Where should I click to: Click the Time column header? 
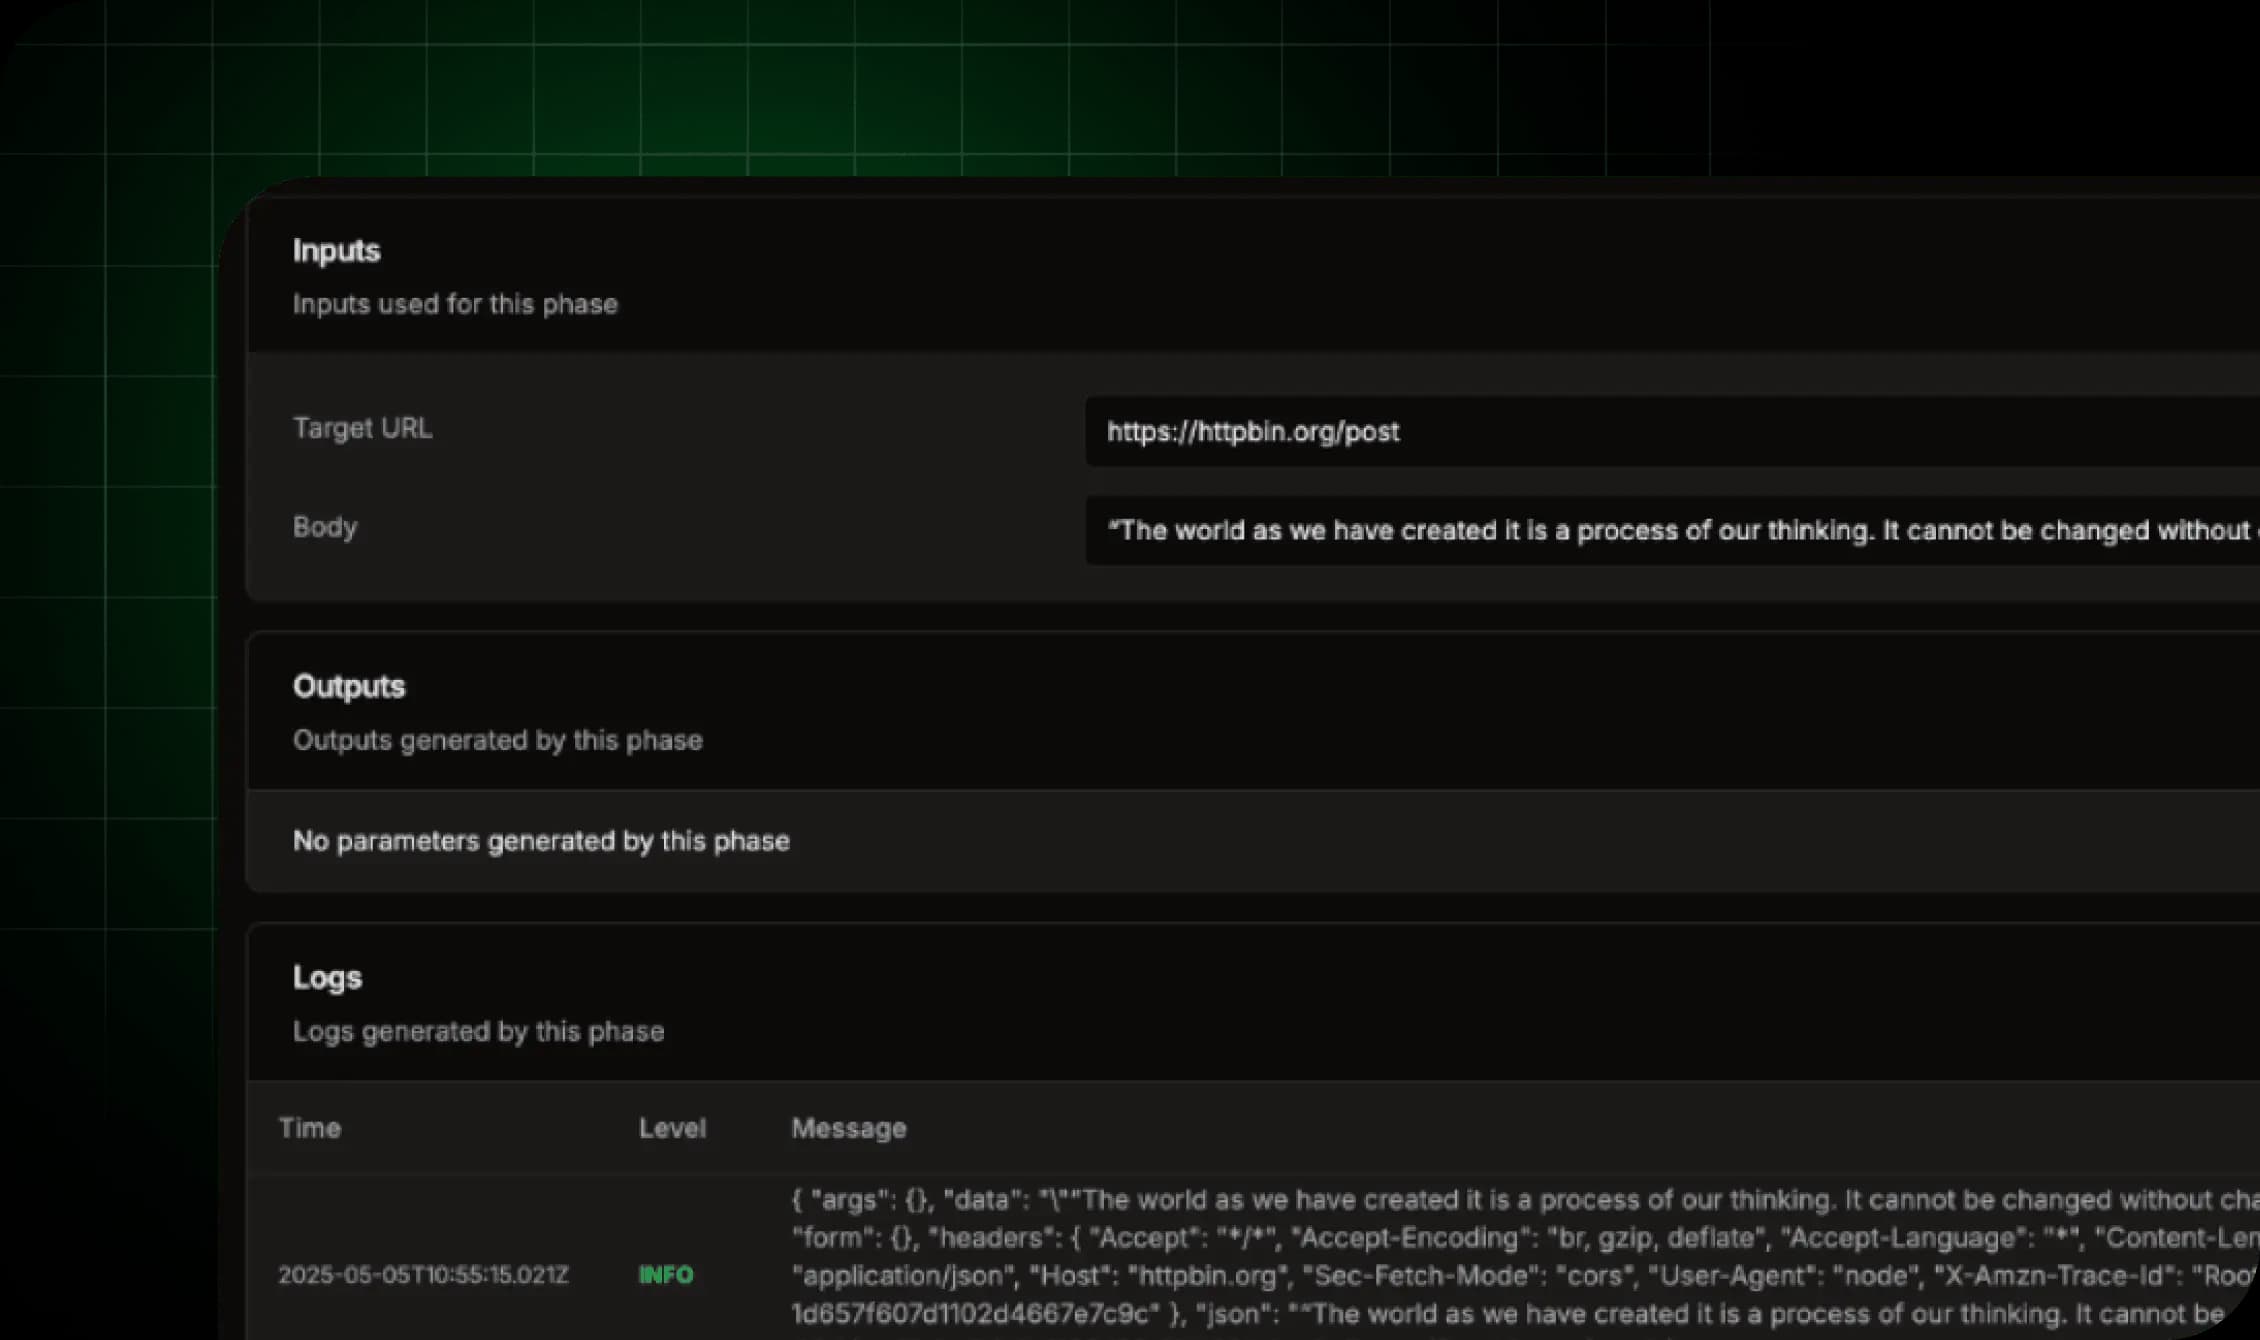click(x=309, y=1128)
